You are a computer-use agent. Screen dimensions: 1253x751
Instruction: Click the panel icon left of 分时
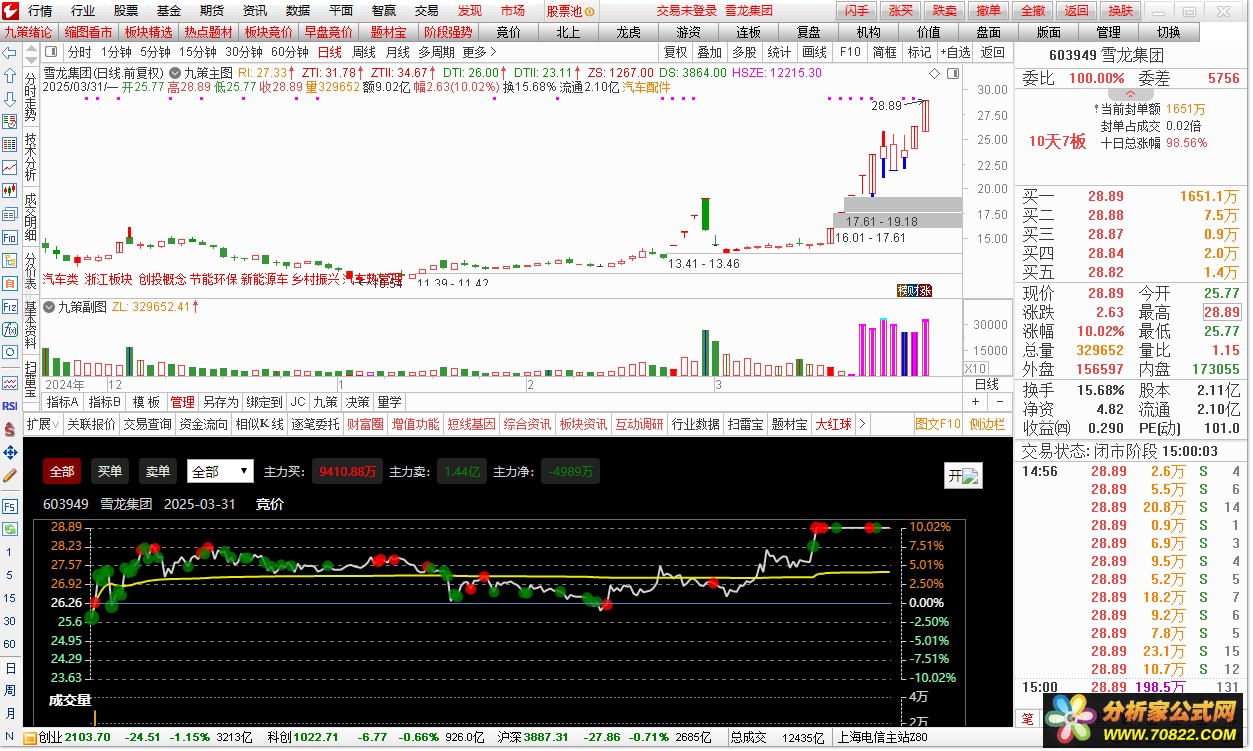click(53, 52)
